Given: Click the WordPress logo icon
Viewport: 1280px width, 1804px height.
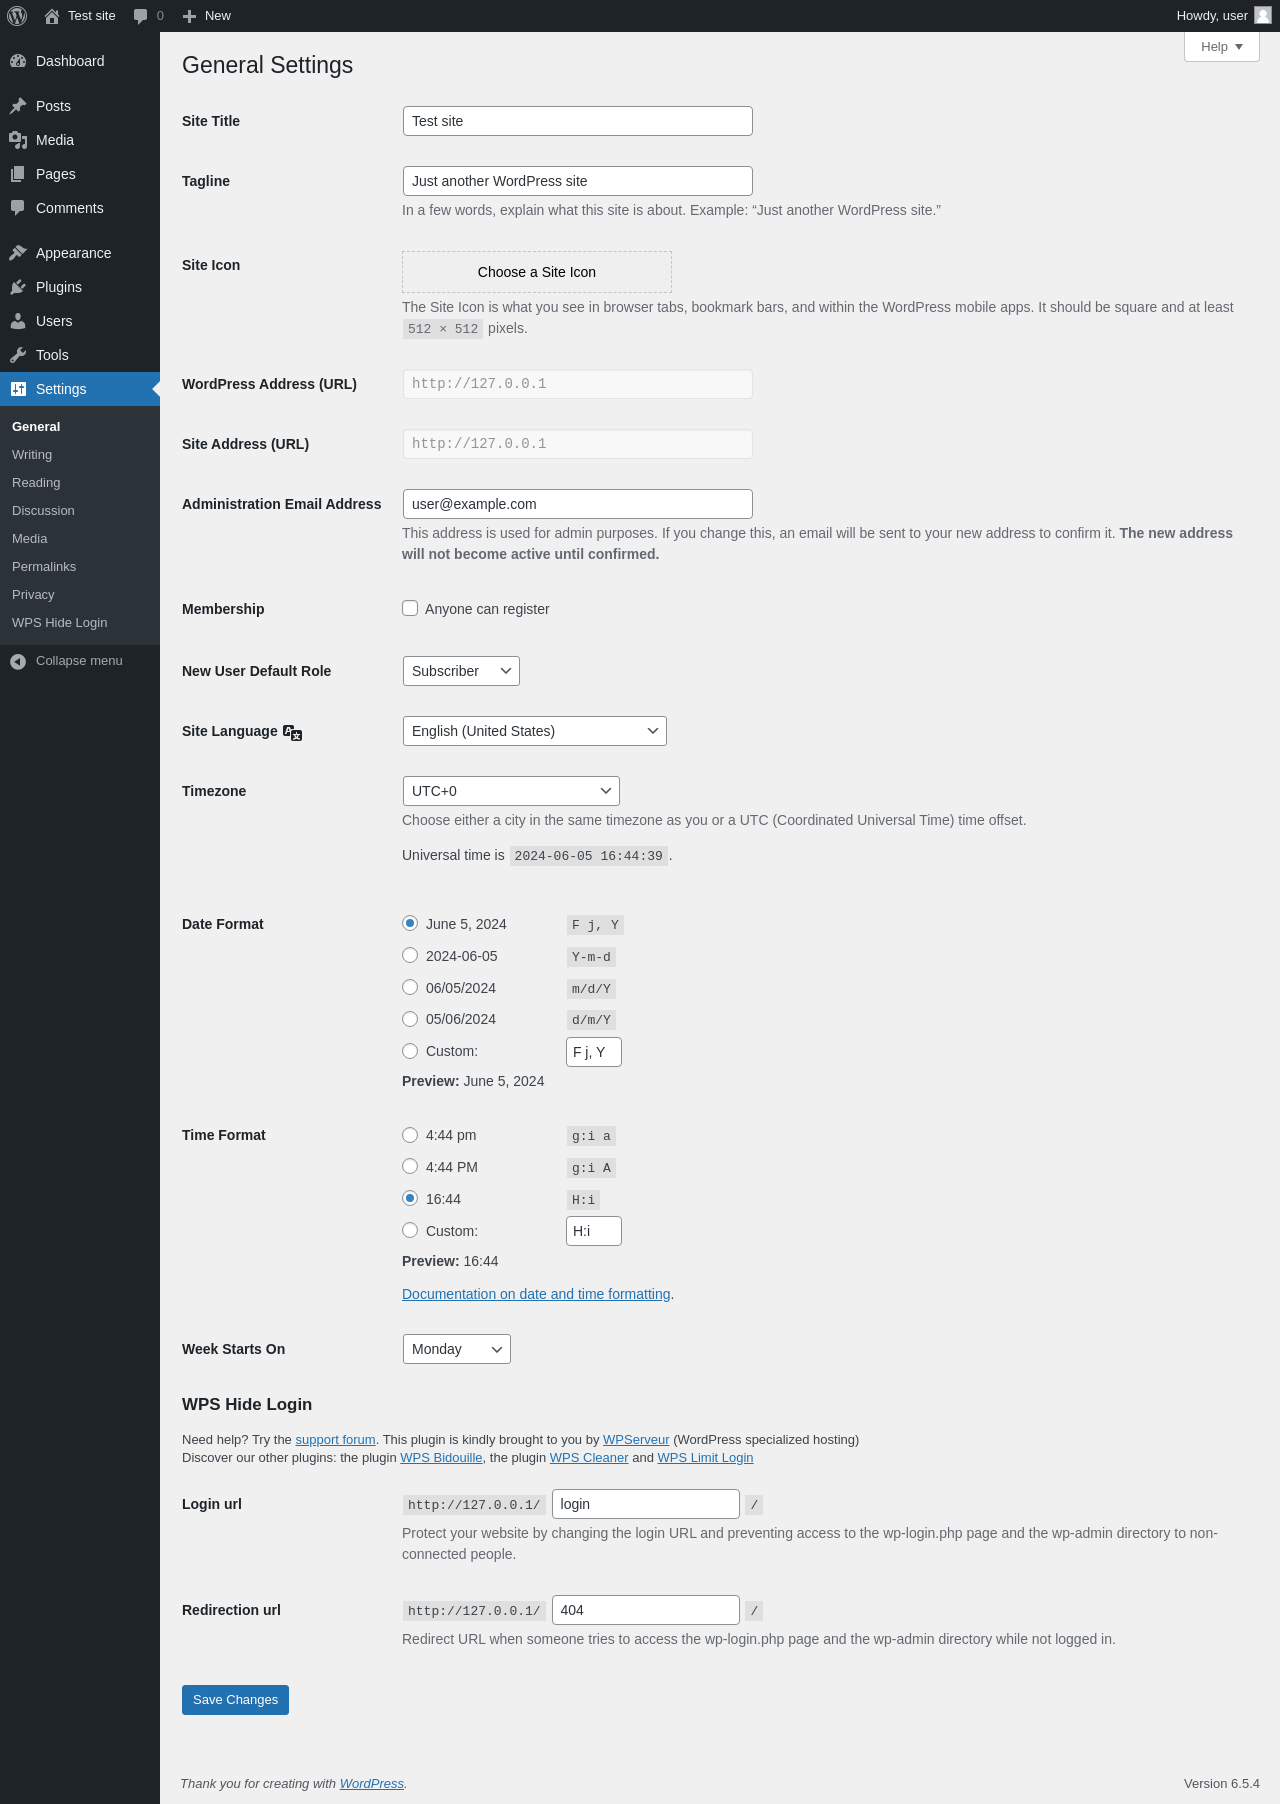Looking at the screenshot, I should (17, 16).
